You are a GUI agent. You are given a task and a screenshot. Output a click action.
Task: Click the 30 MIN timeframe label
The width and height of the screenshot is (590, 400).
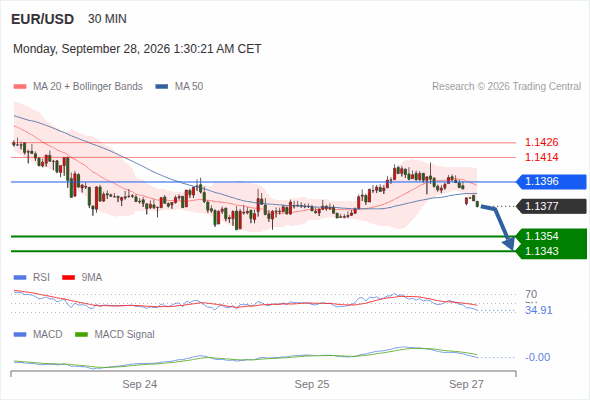click(x=107, y=19)
